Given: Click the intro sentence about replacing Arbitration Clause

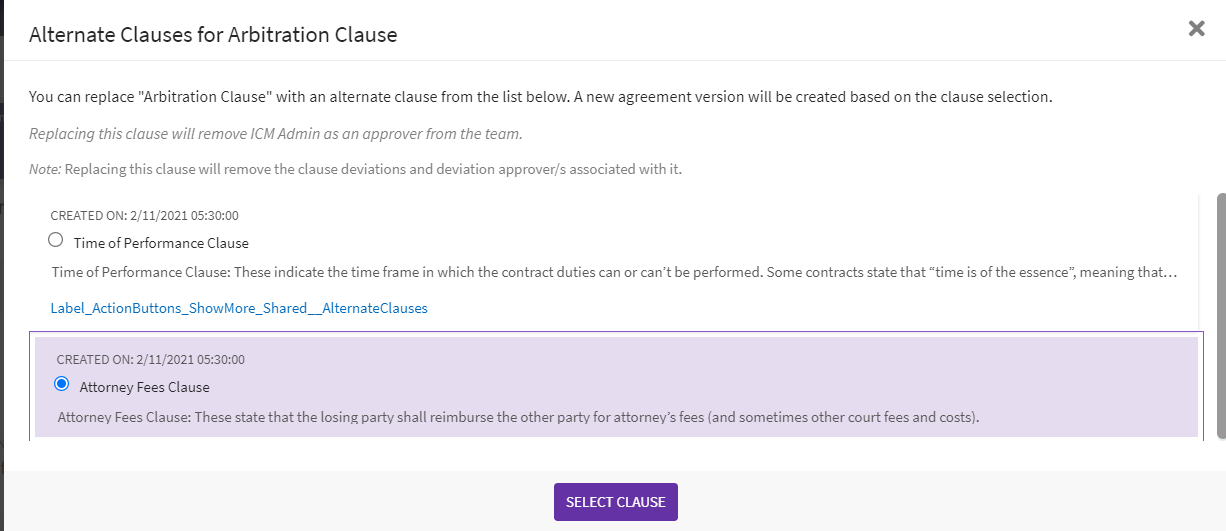Looking at the screenshot, I should coord(540,98).
